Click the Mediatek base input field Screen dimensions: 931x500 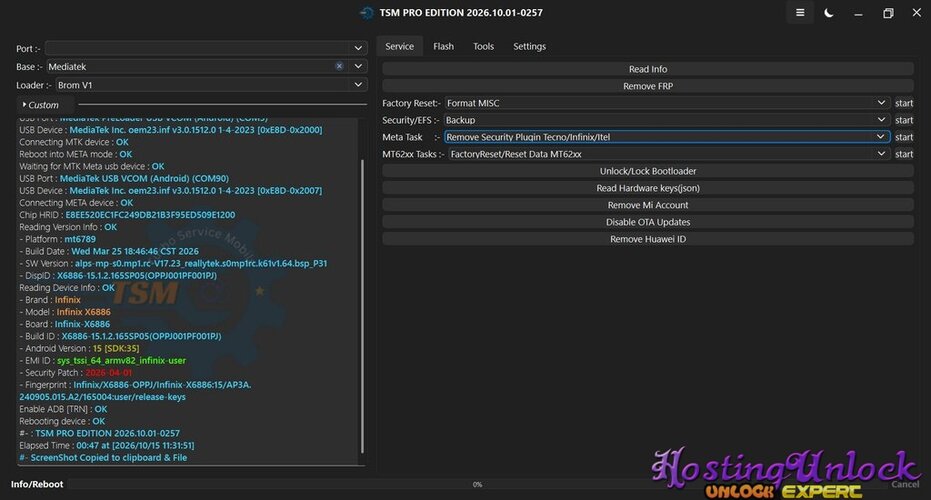190,67
